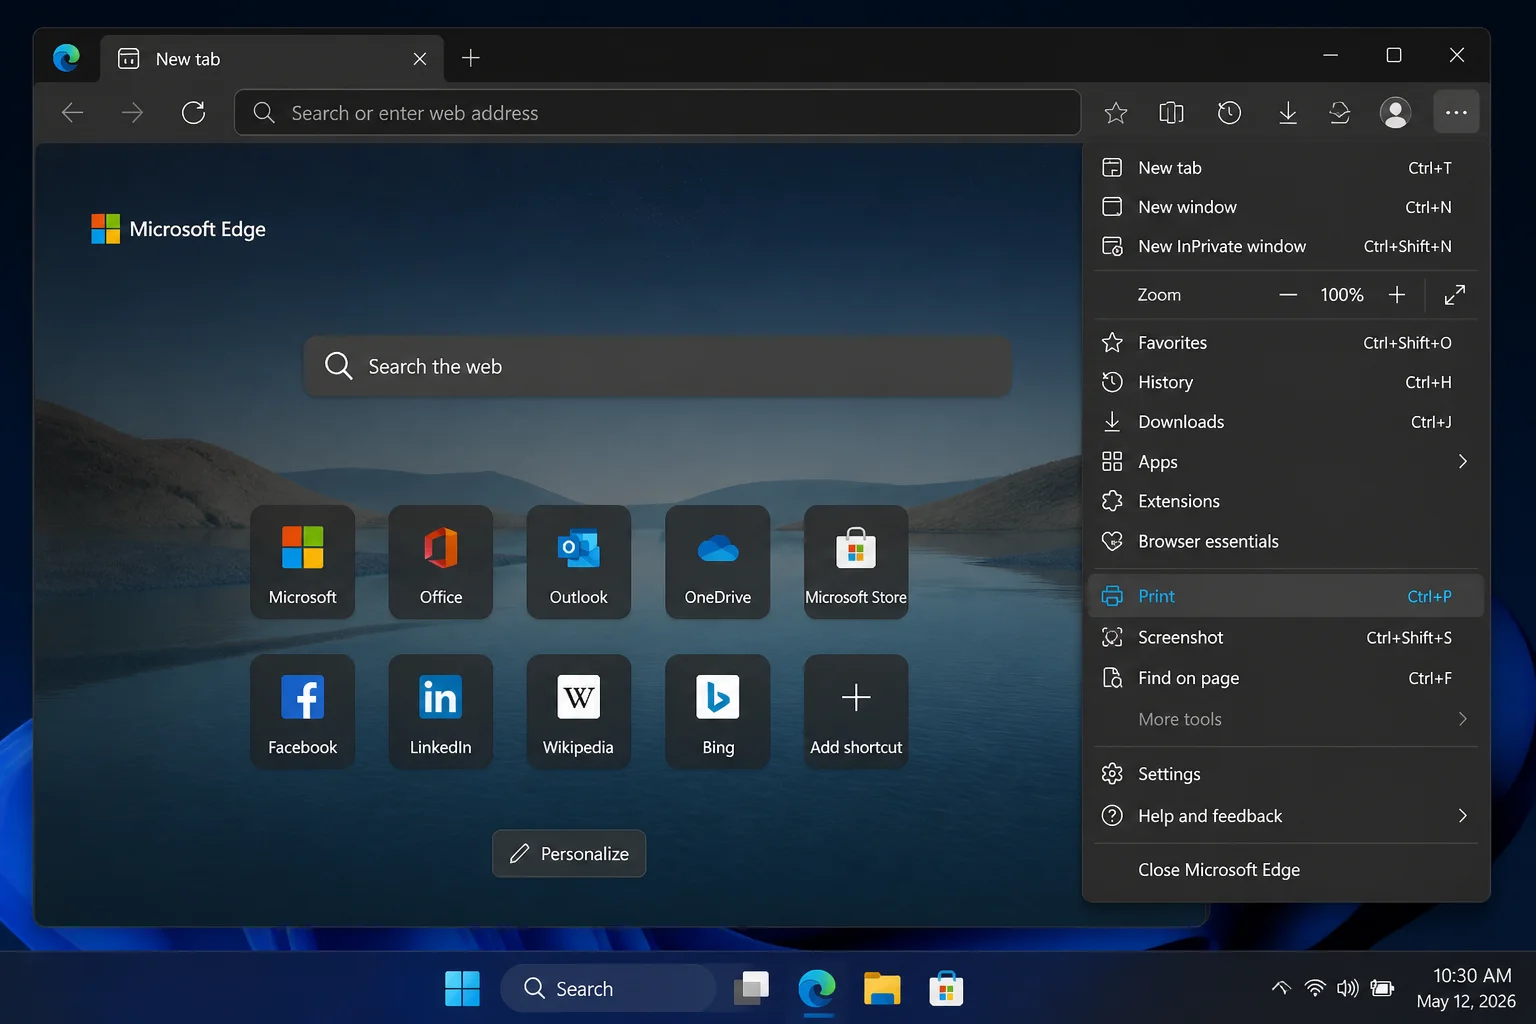Choose Print from the menu
1536x1024 pixels.
click(1286, 596)
